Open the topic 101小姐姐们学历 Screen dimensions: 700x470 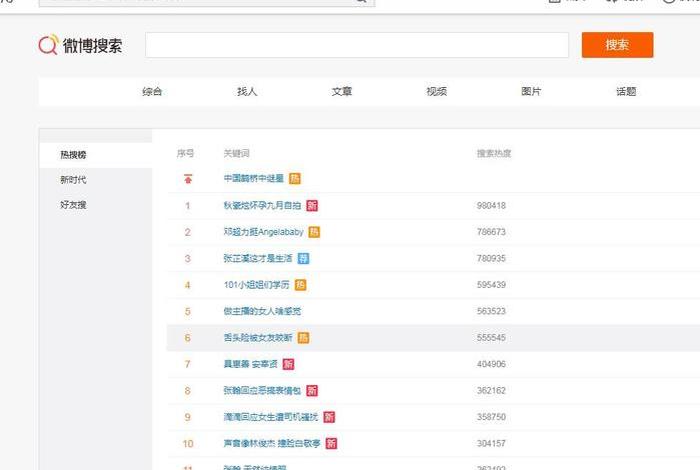(256, 285)
